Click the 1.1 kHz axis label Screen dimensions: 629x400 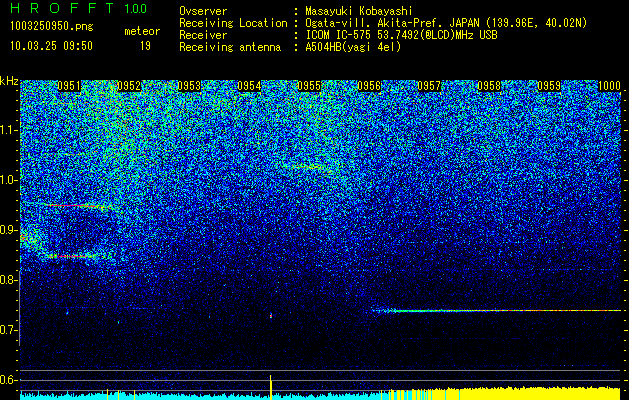8,130
